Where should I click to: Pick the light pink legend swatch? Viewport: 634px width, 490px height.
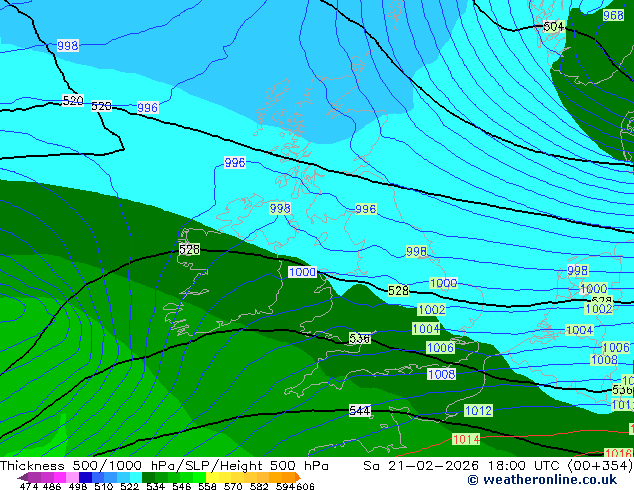tap(72, 477)
